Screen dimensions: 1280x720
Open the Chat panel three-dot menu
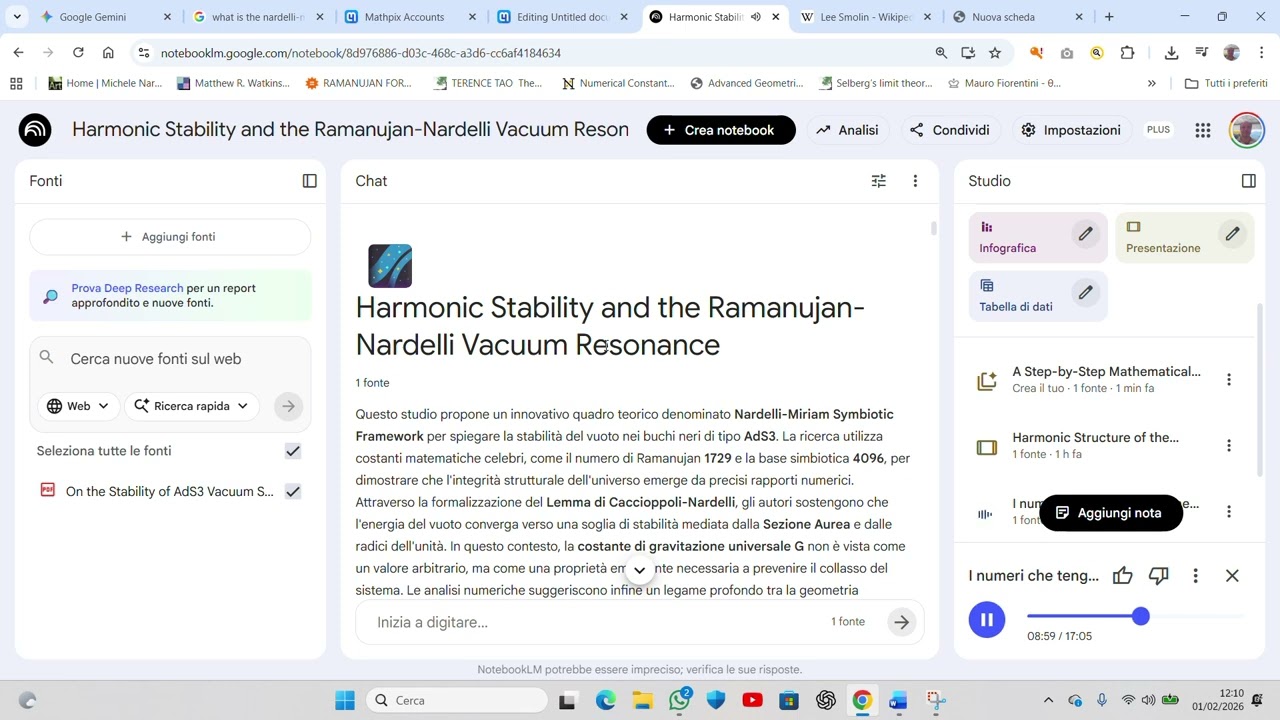[x=915, y=181]
